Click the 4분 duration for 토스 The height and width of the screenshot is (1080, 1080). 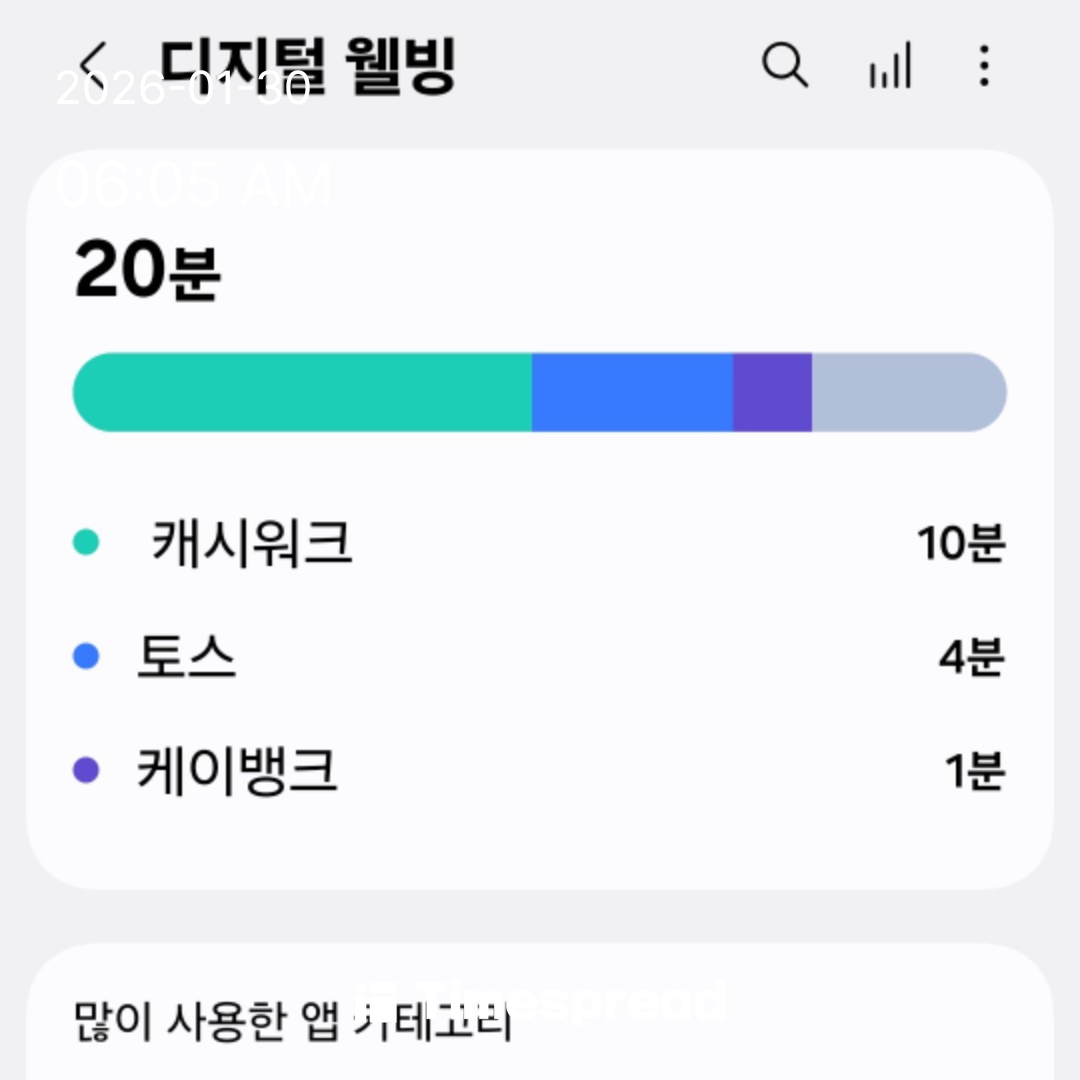970,657
